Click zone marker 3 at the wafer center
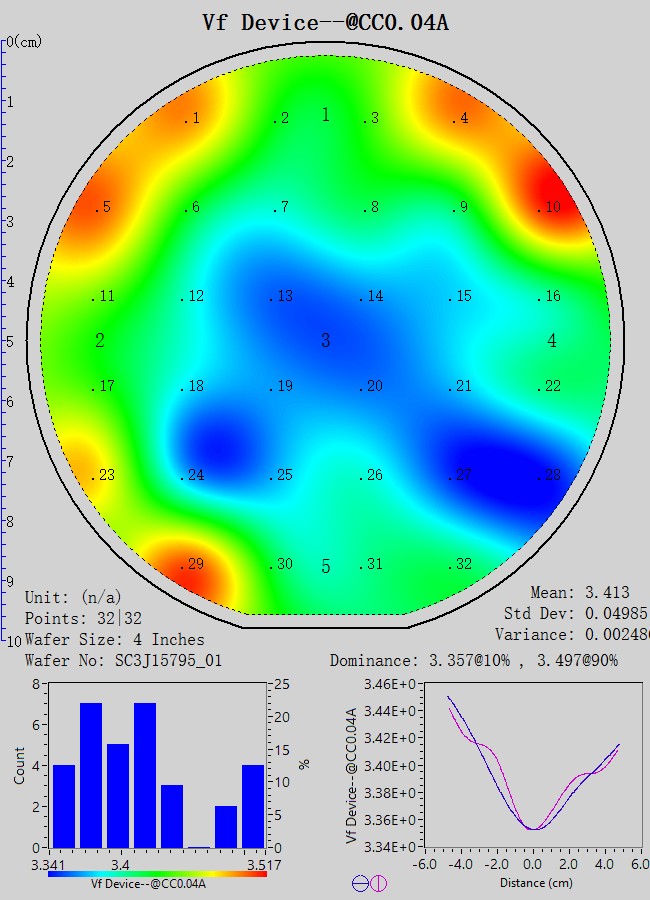The image size is (650, 900). coord(325,341)
